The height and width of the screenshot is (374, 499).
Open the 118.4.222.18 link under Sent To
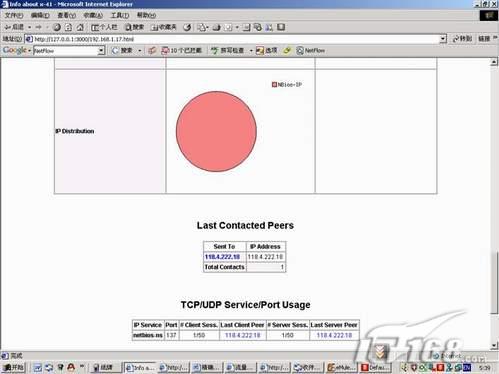click(x=222, y=257)
